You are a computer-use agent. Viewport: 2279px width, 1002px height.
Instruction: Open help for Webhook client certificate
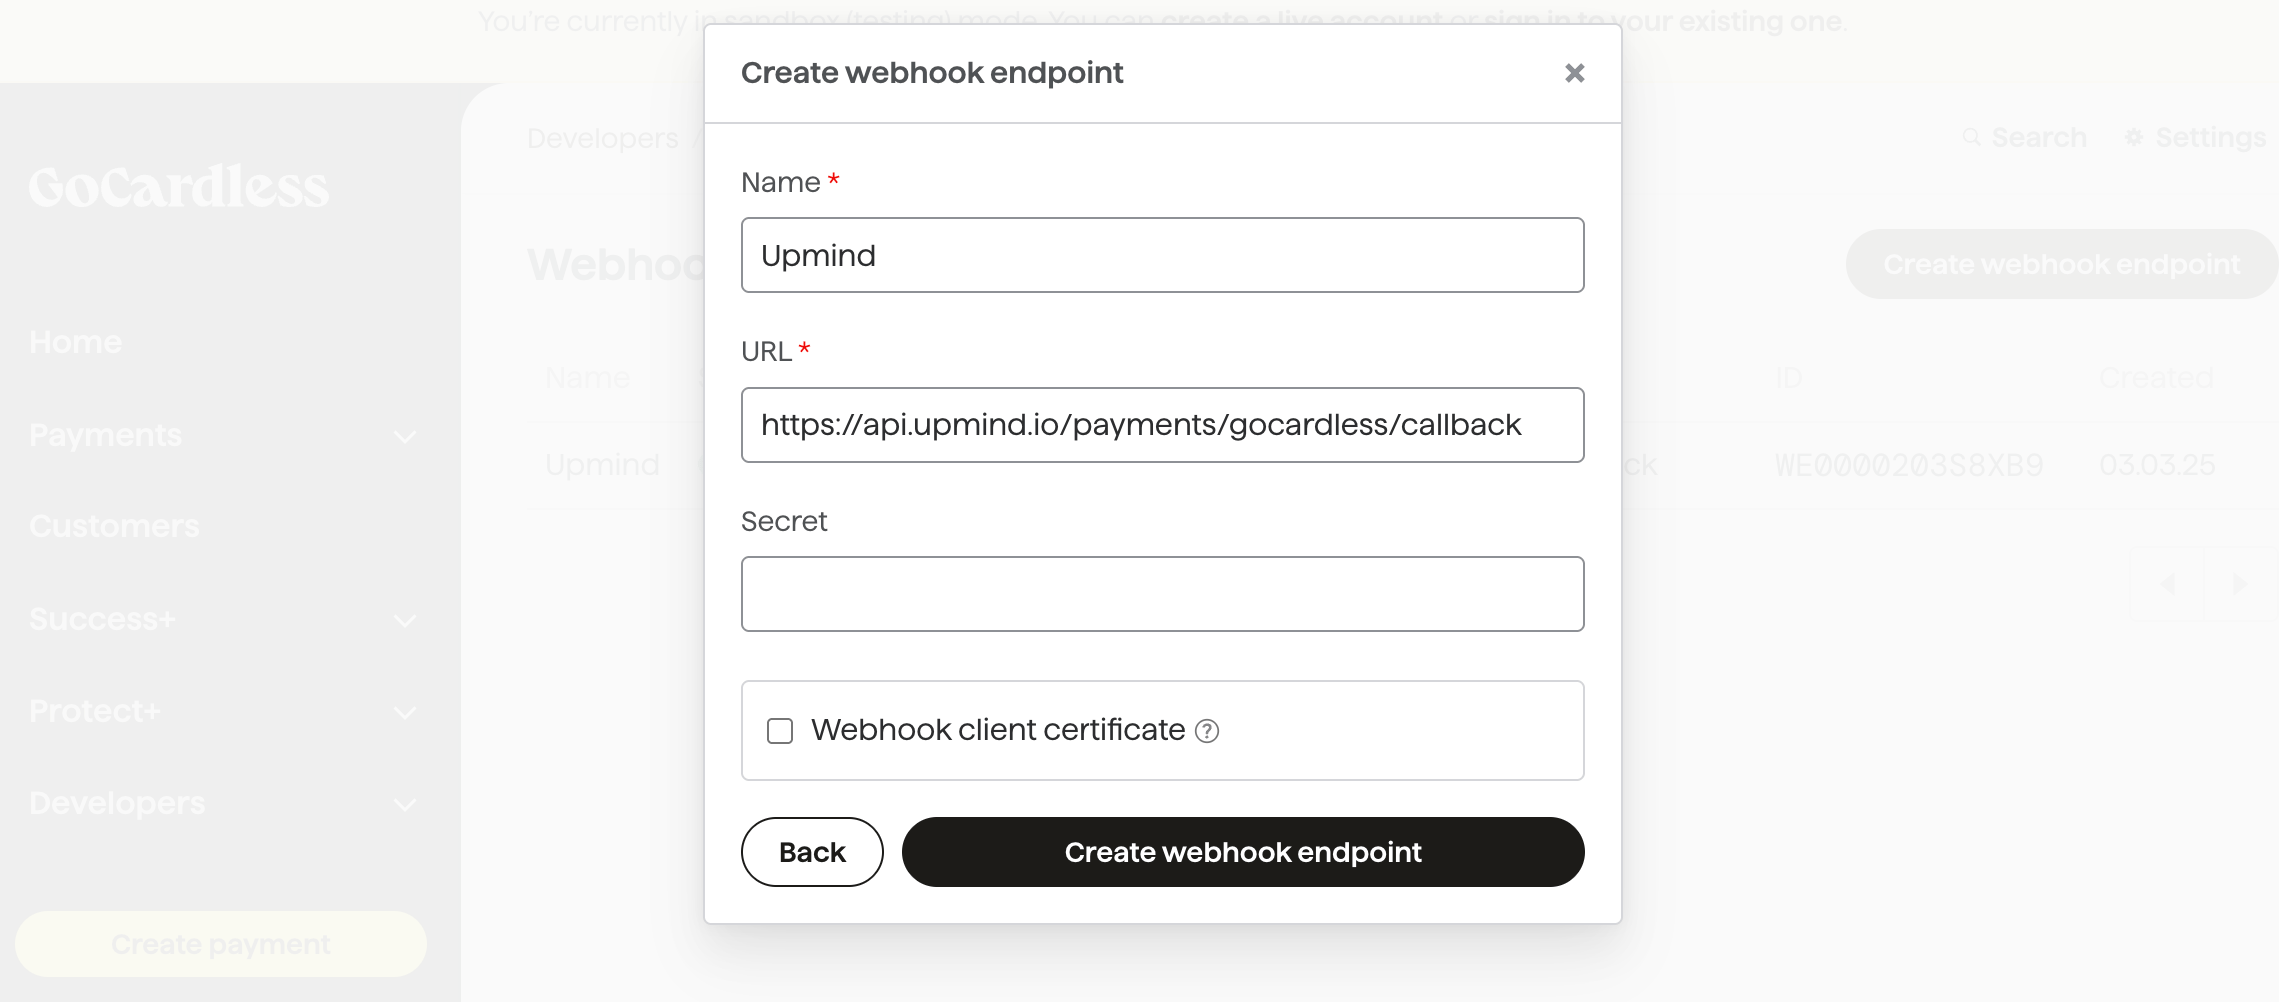[1207, 731]
